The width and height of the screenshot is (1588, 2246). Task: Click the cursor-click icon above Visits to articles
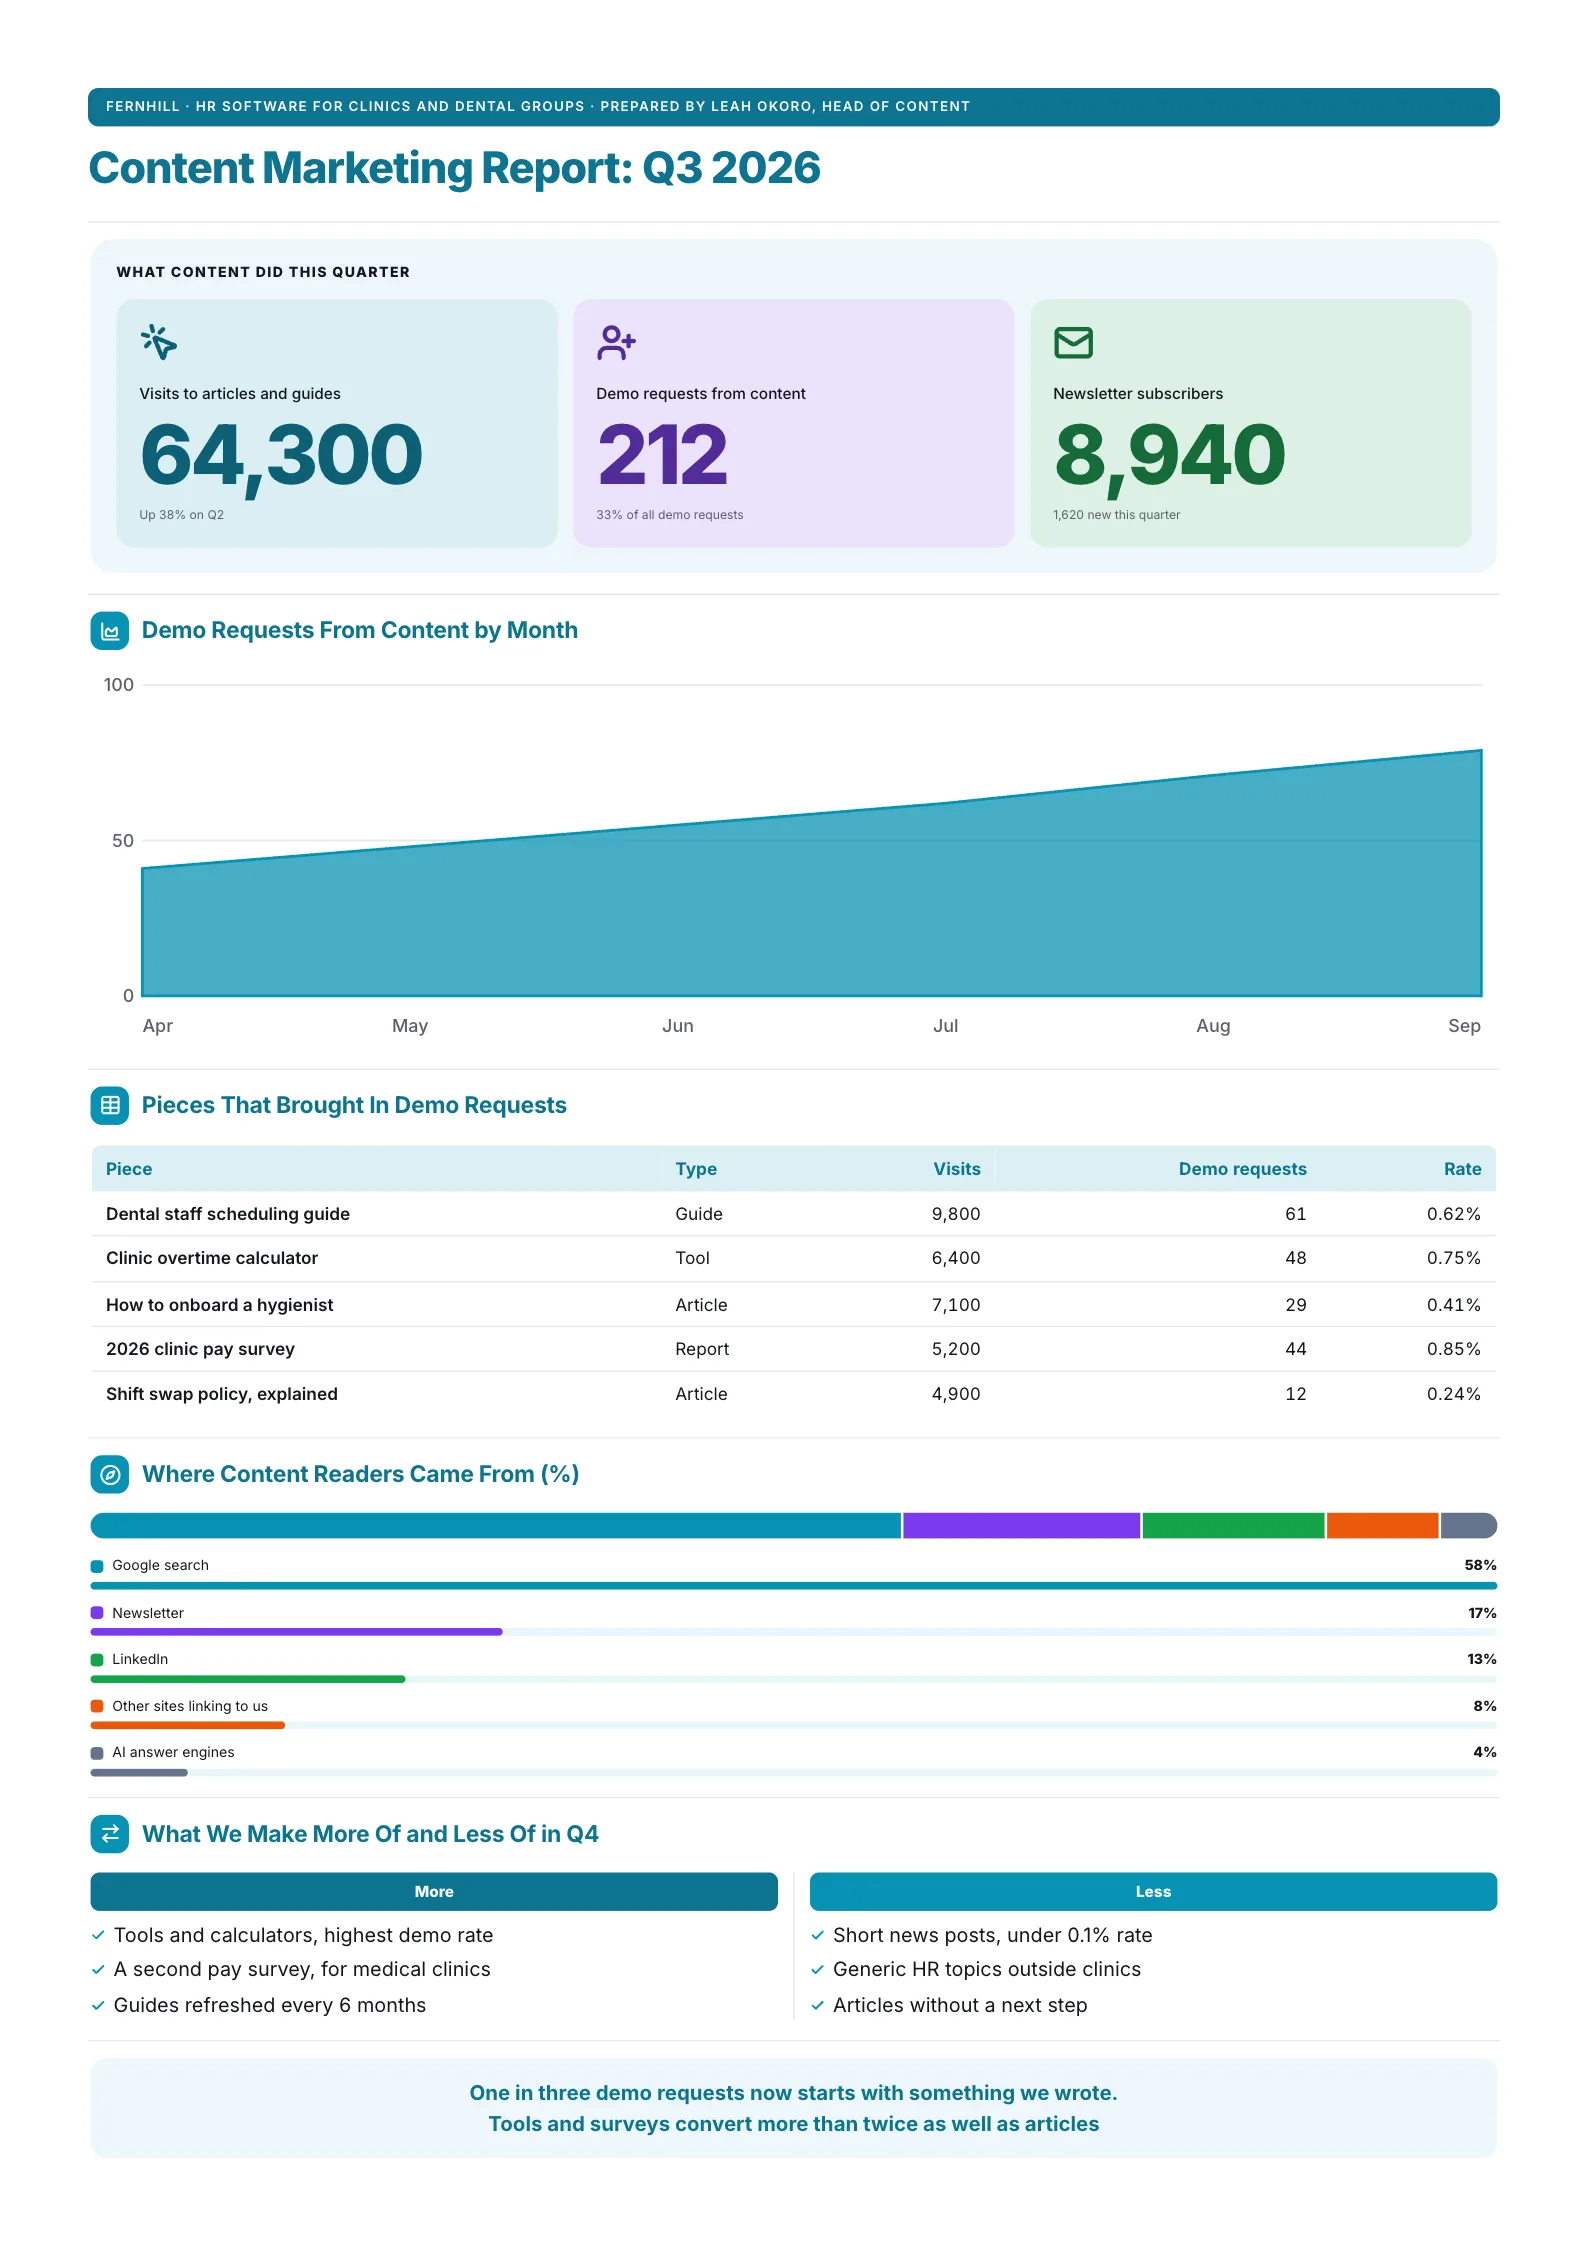click(158, 342)
